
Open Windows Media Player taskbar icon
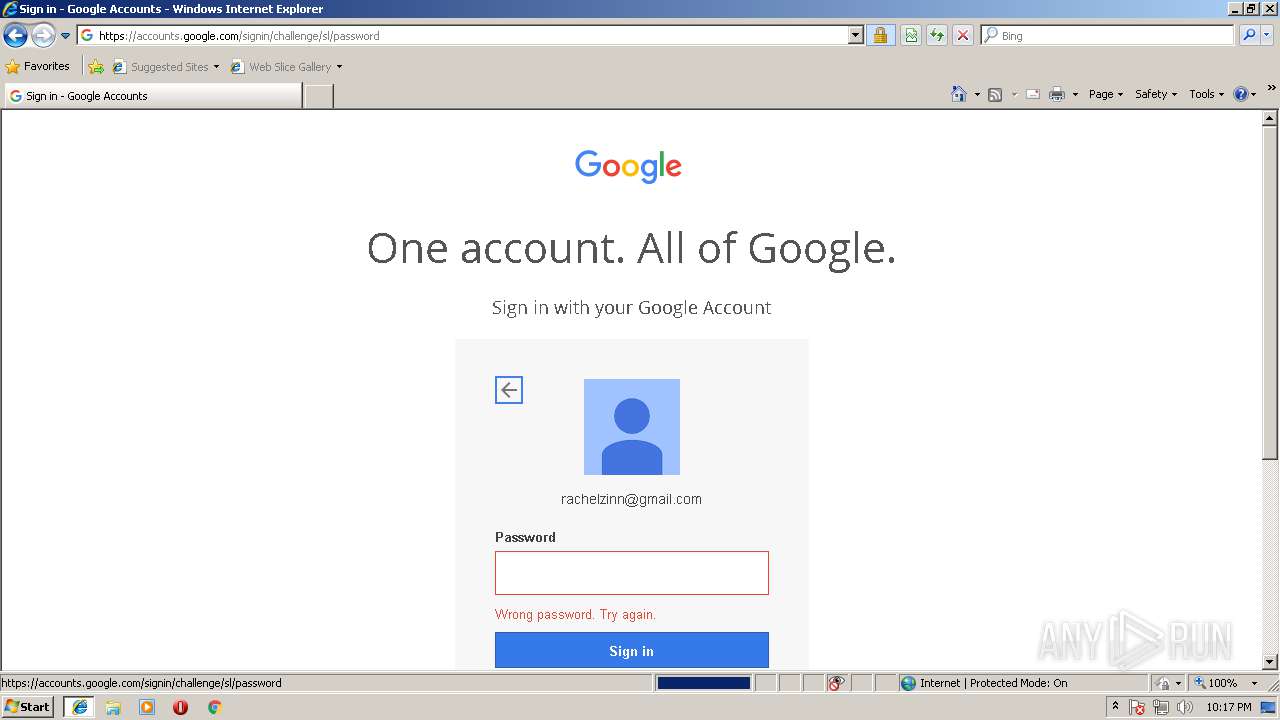(147, 707)
